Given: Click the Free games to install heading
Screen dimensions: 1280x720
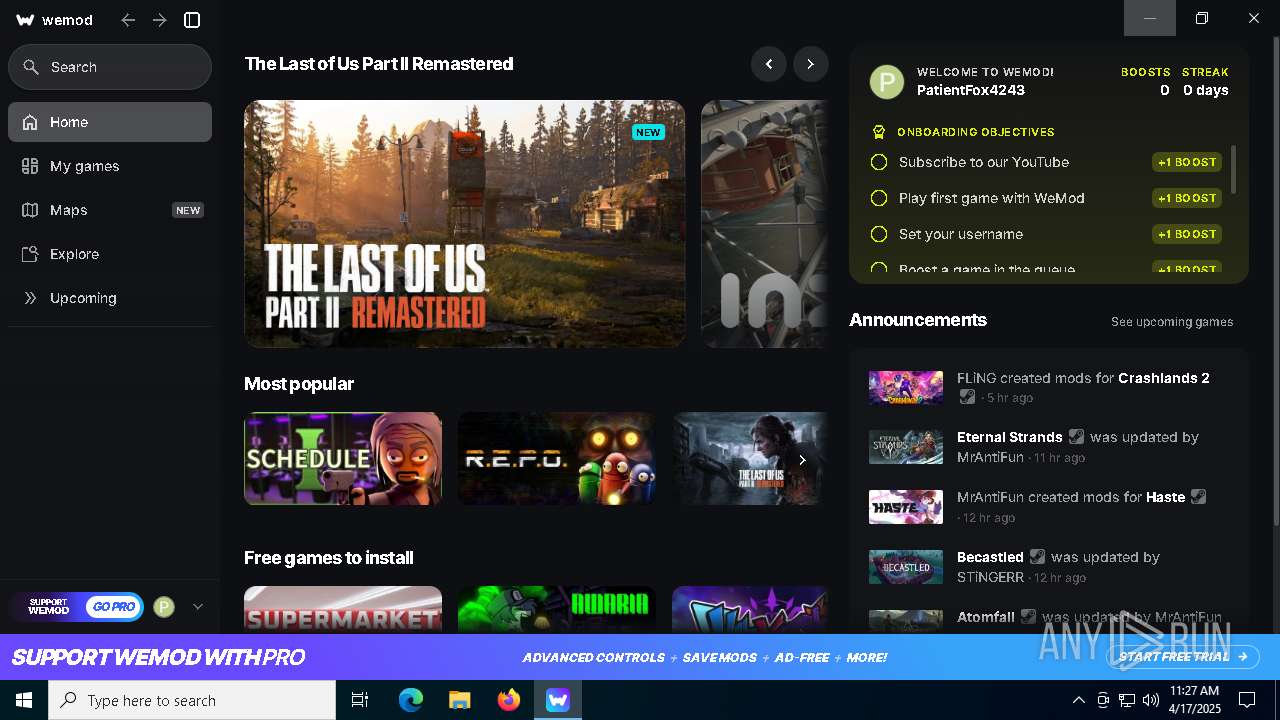Looking at the screenshot, I should 329,558.
